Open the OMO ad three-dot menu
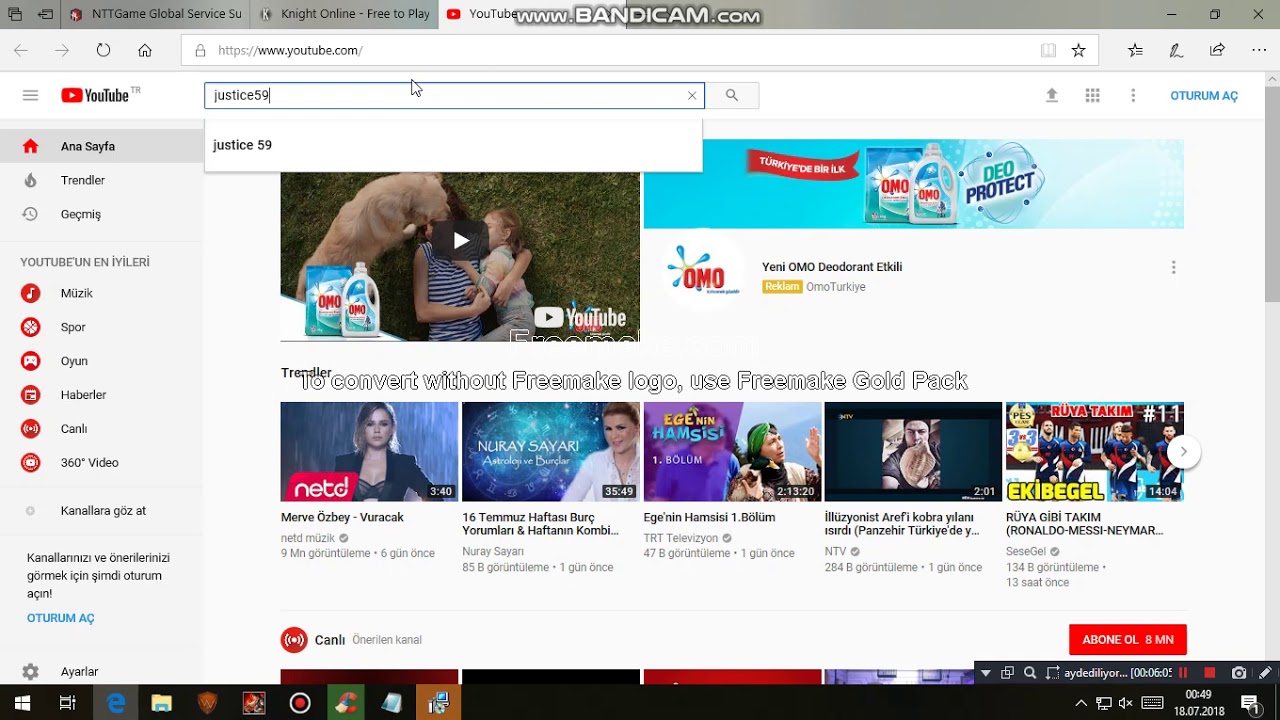The image size is (1280, 720). pos(1173,267)
